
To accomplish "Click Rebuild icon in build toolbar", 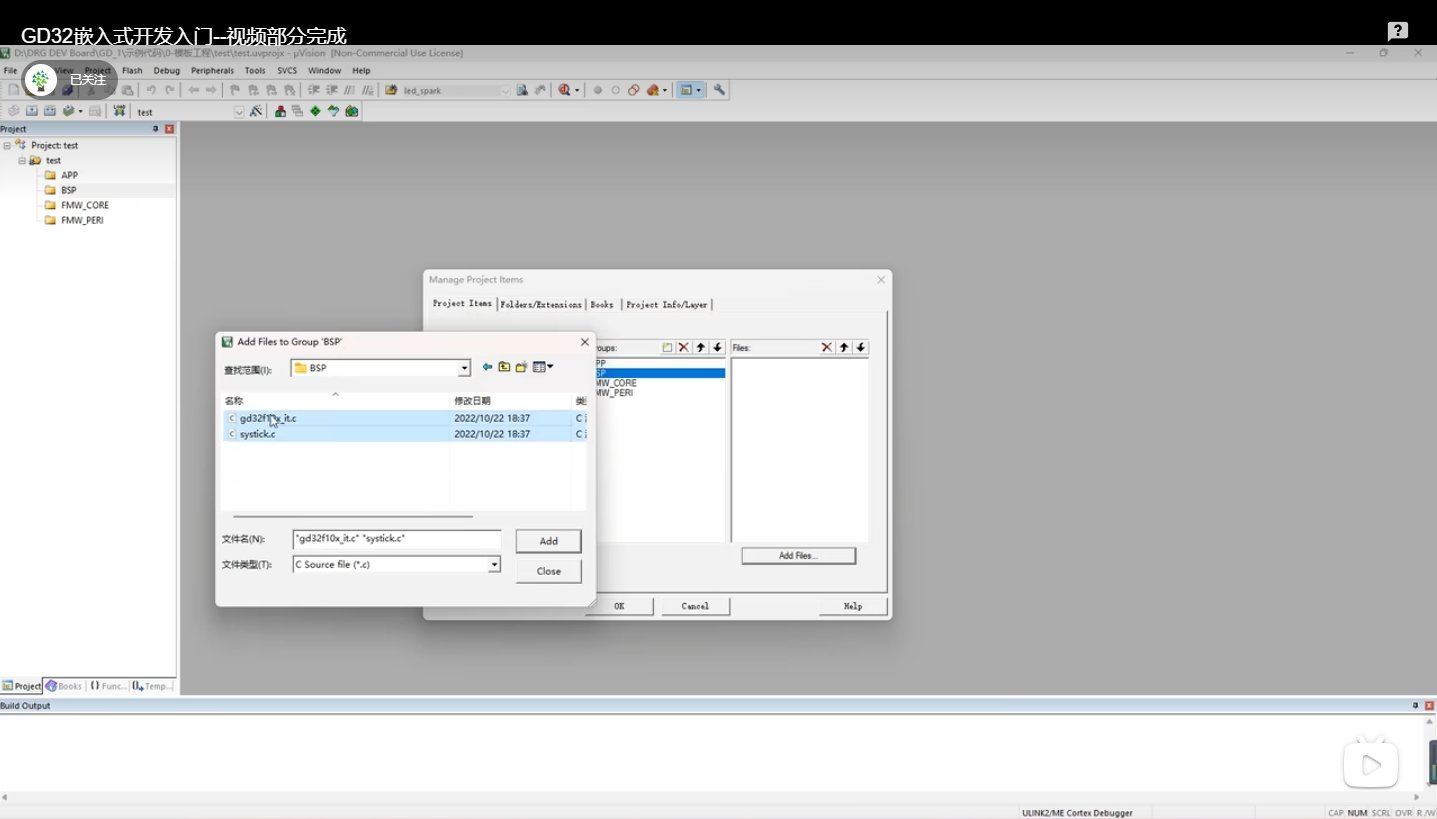I will click(49, 111).
